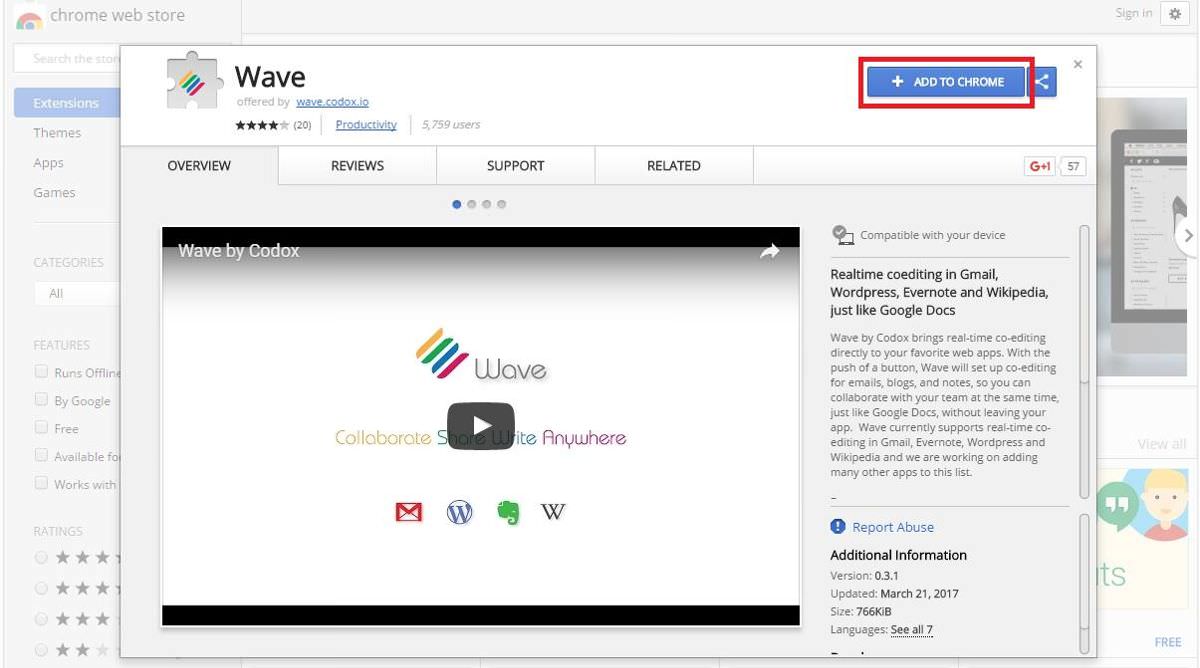Check the By Google filter
Viewport: 1200px width, 668px height.
click(41, 400)
